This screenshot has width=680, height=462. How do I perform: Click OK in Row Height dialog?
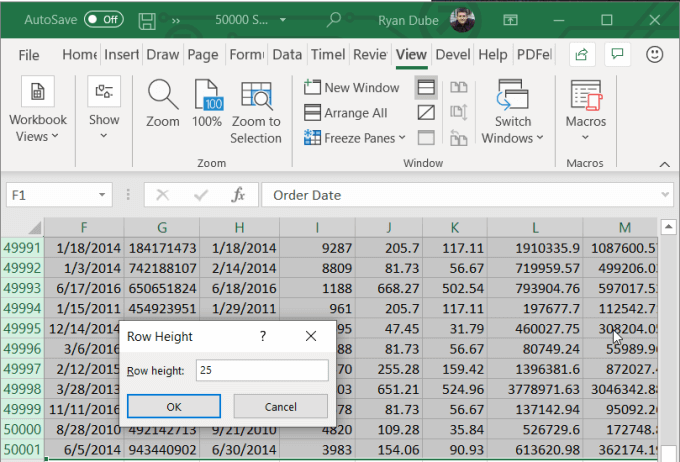pyautogui.click(x=173, y=406)
